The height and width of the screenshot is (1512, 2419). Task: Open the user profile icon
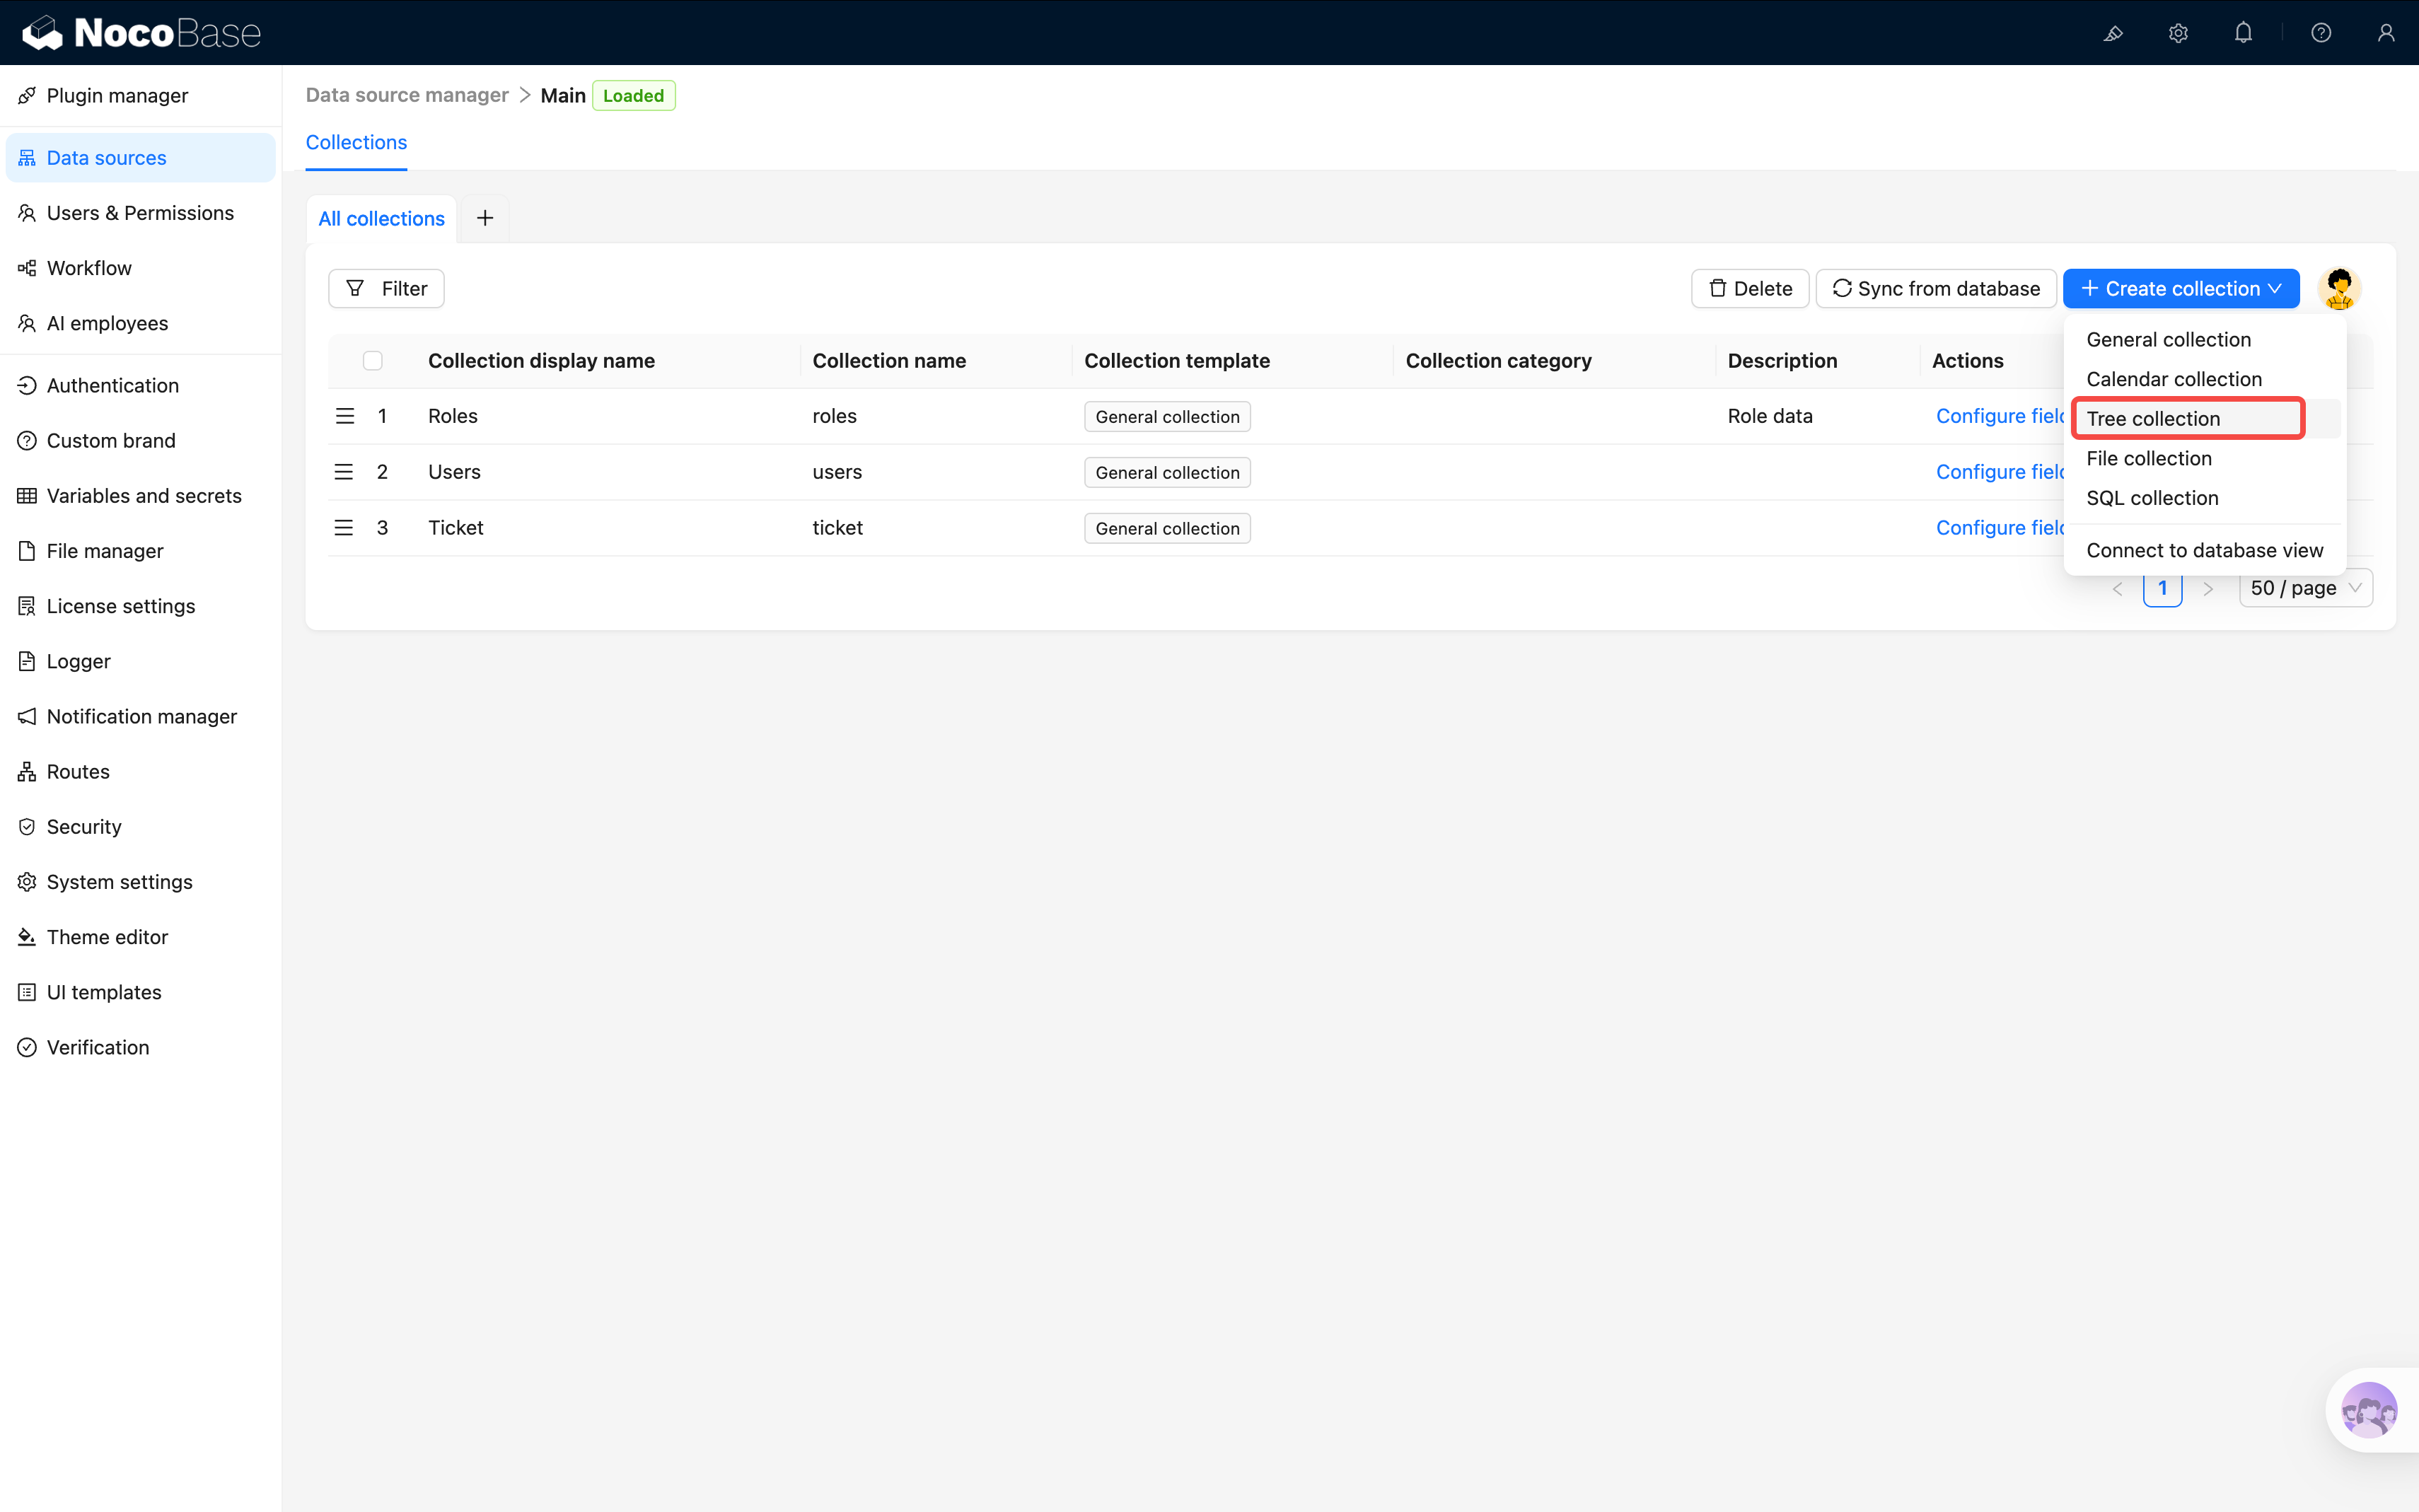pos(2386,33)
